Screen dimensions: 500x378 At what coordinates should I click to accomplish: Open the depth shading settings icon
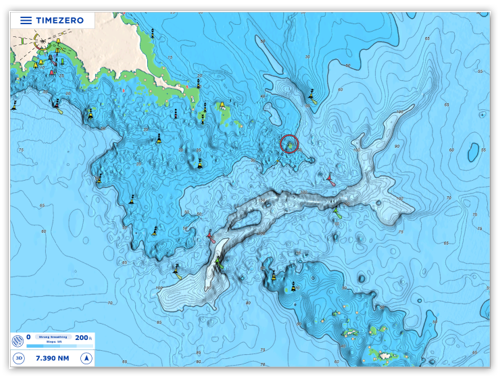pyautogui.click(x=18, y=340)
